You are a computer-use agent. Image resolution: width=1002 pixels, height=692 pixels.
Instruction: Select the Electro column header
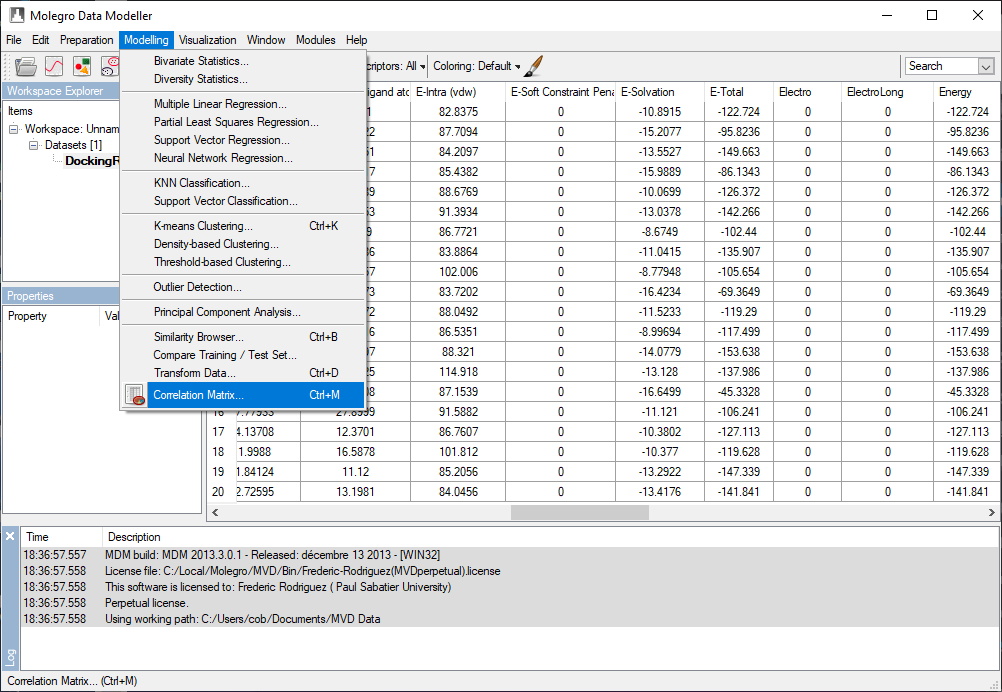pos(807,92)
